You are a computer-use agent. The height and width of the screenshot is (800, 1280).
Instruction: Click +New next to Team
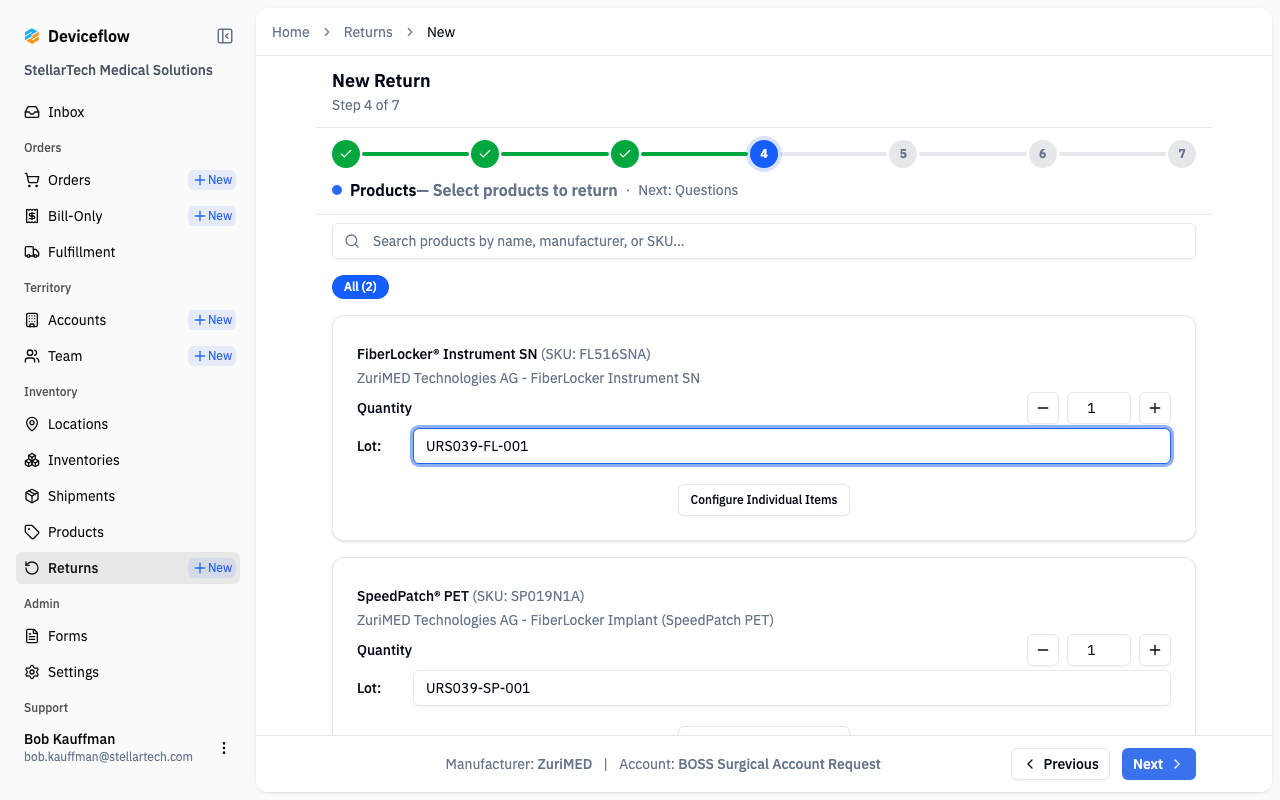click(213, 356)
